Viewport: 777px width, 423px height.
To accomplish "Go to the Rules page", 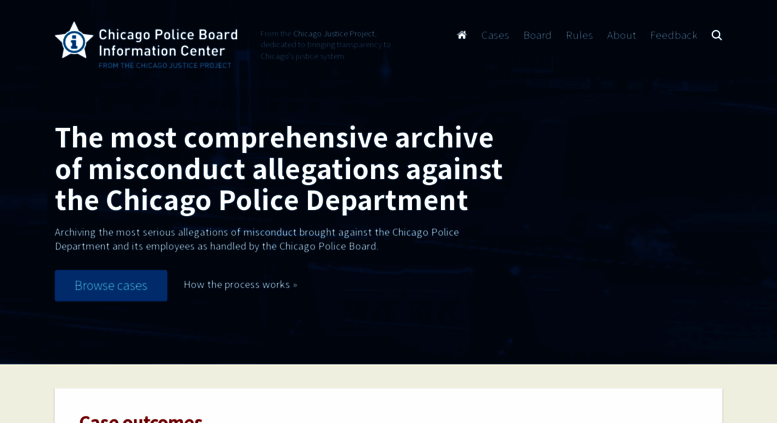I will tap(579, 35).
